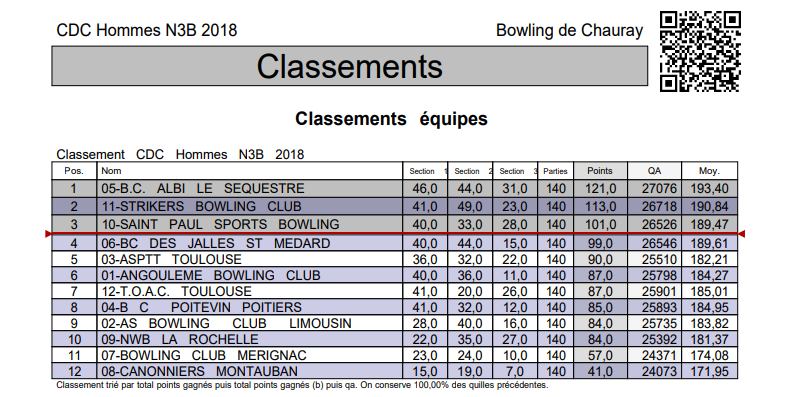Screen dimensions: 786x397
Task: Click the Section 1 column header
Action: tap(425, 171)
